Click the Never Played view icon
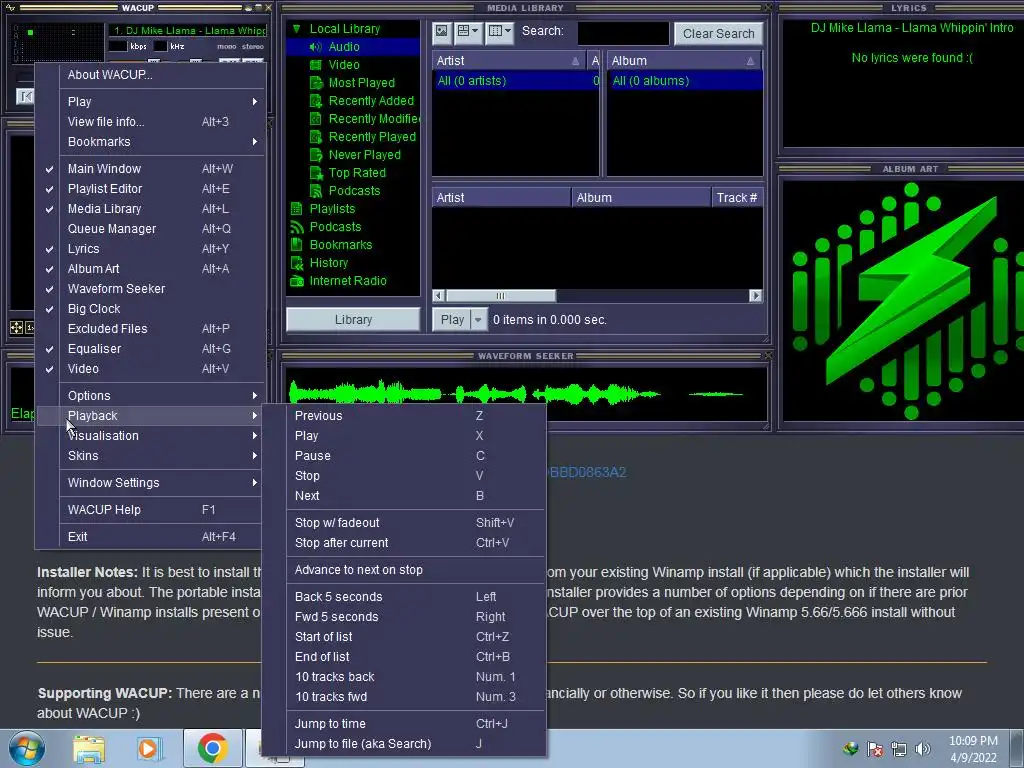Screen dimensions: 1024x768 316,155
